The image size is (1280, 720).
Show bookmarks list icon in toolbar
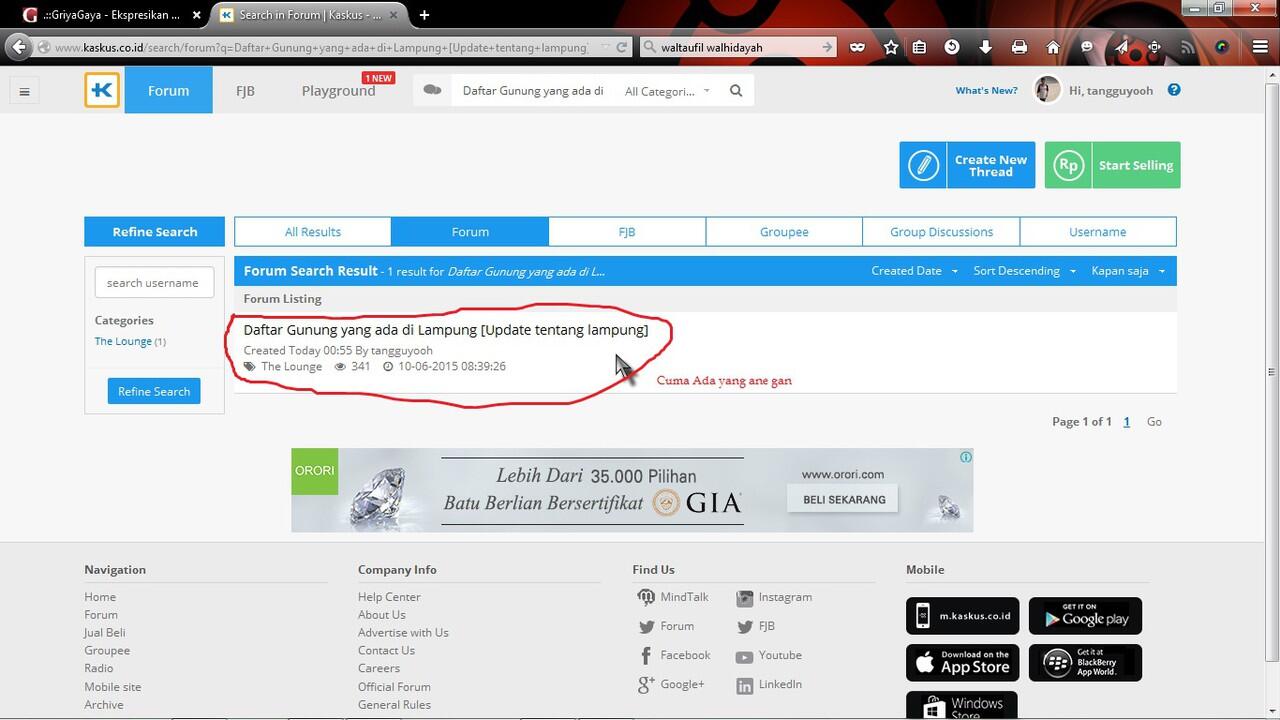pos(919,47)
